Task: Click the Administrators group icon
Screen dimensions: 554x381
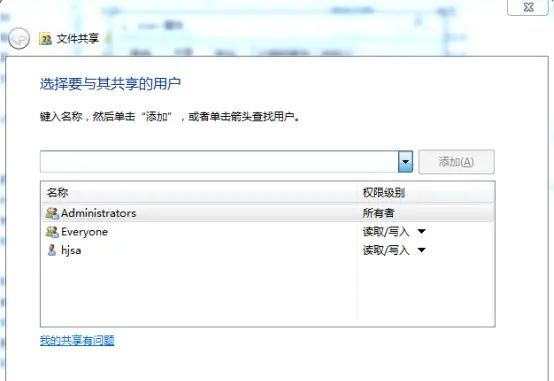Action: click(52, 213)
